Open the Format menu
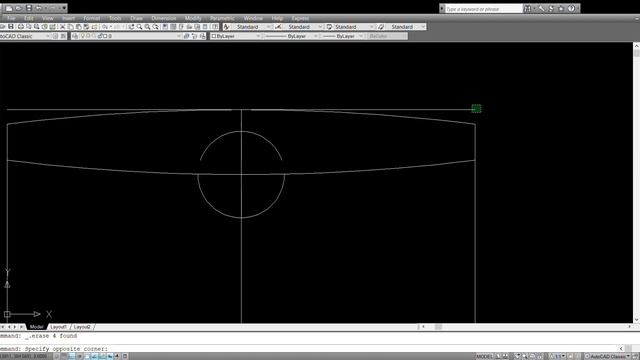The height and width of the screenshot is (360, 640). 91,18
